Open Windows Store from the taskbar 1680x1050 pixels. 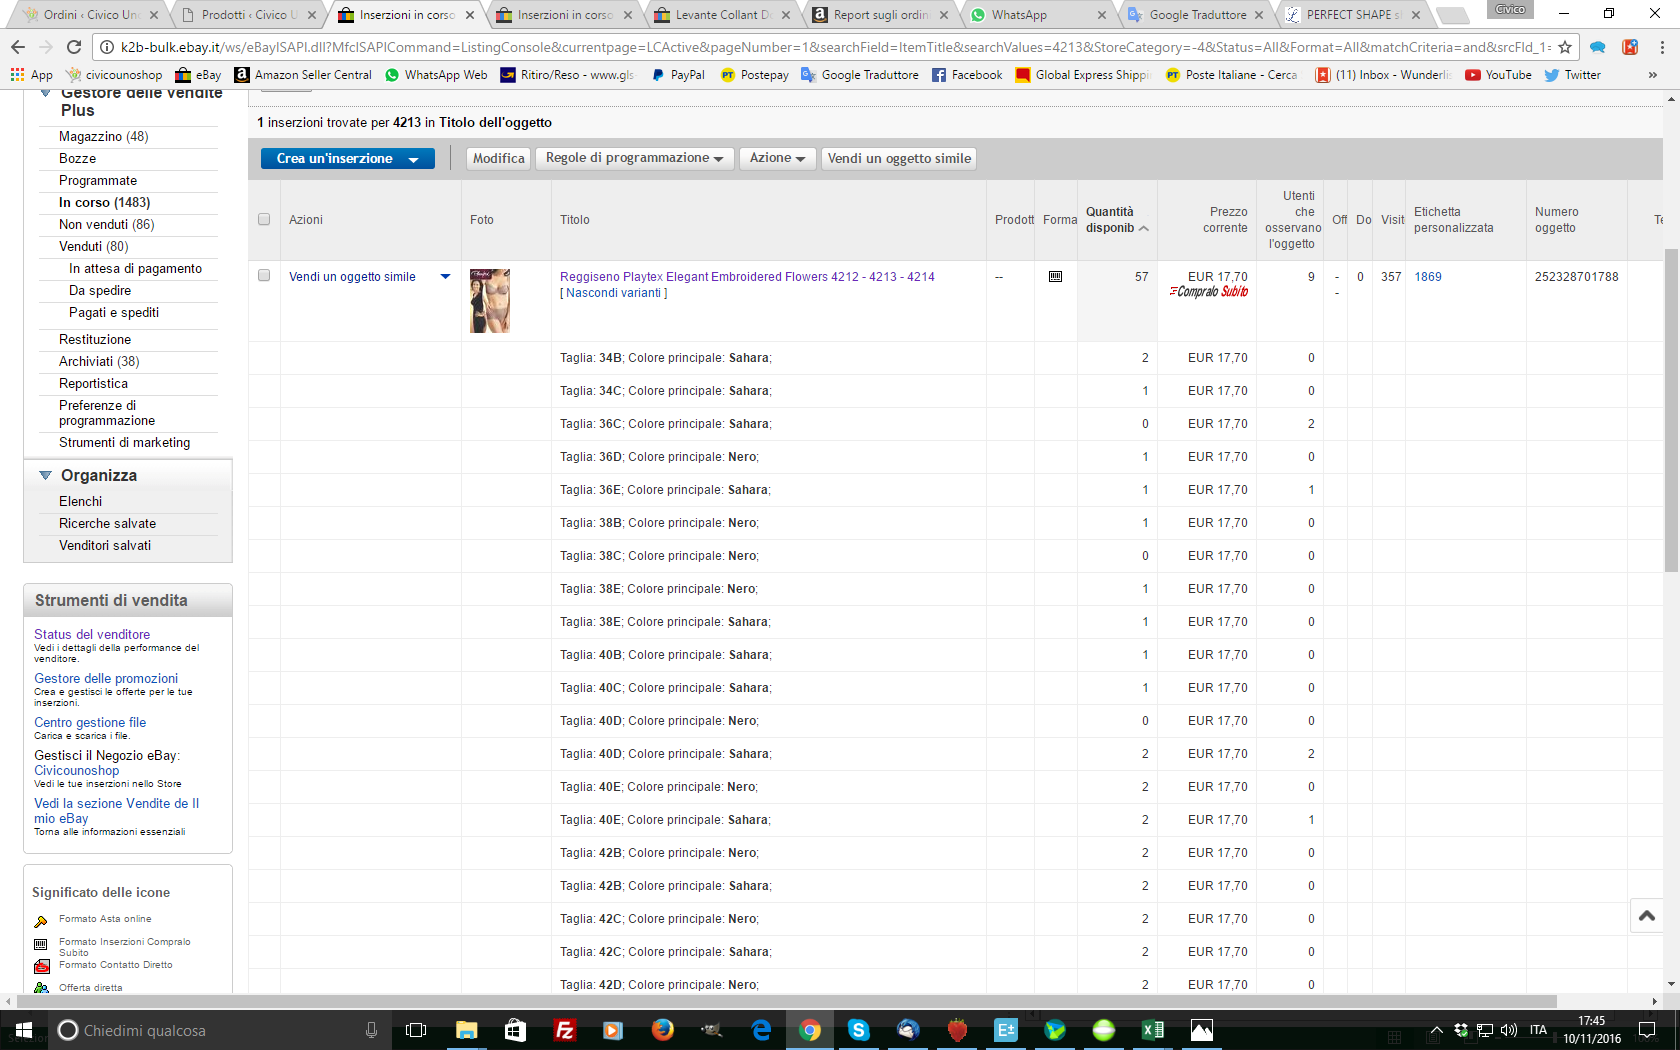pos(515,1030)
